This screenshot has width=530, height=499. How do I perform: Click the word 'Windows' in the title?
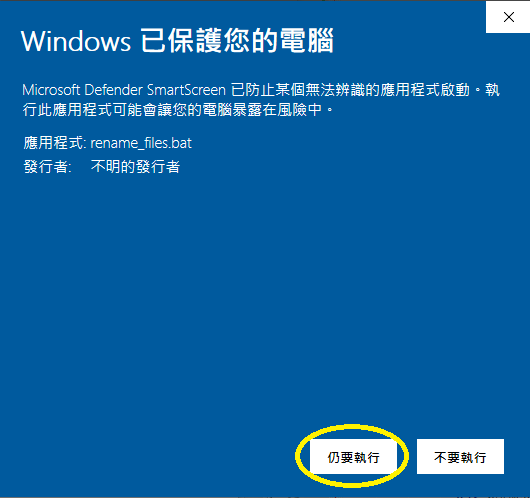[76, 42]
